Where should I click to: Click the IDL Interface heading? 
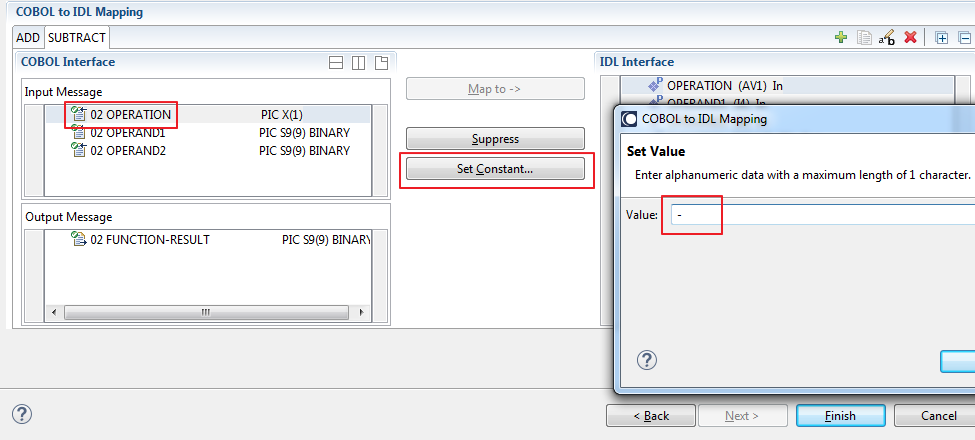point(637,62)
